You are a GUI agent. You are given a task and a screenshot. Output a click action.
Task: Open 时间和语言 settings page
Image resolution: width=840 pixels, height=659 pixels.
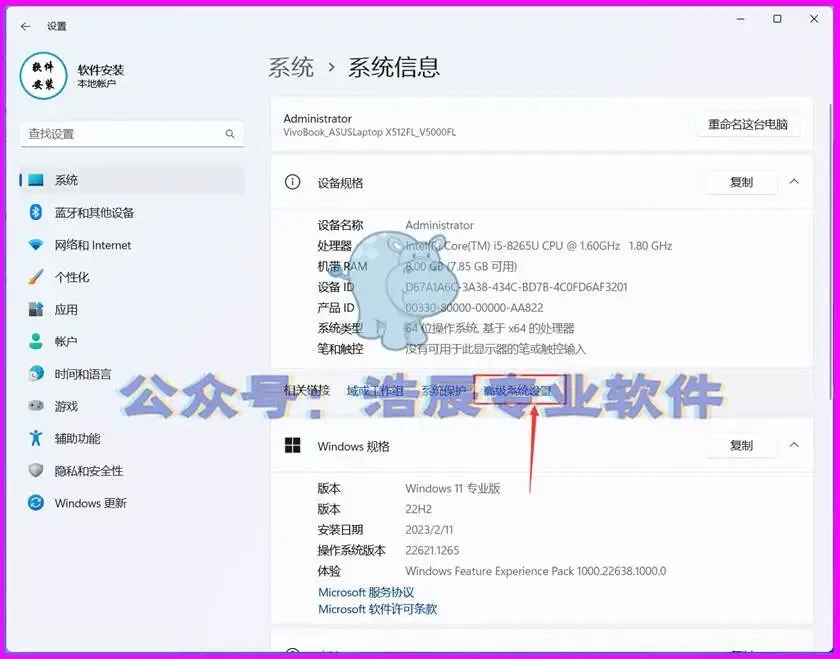click(x=132, y=373)
